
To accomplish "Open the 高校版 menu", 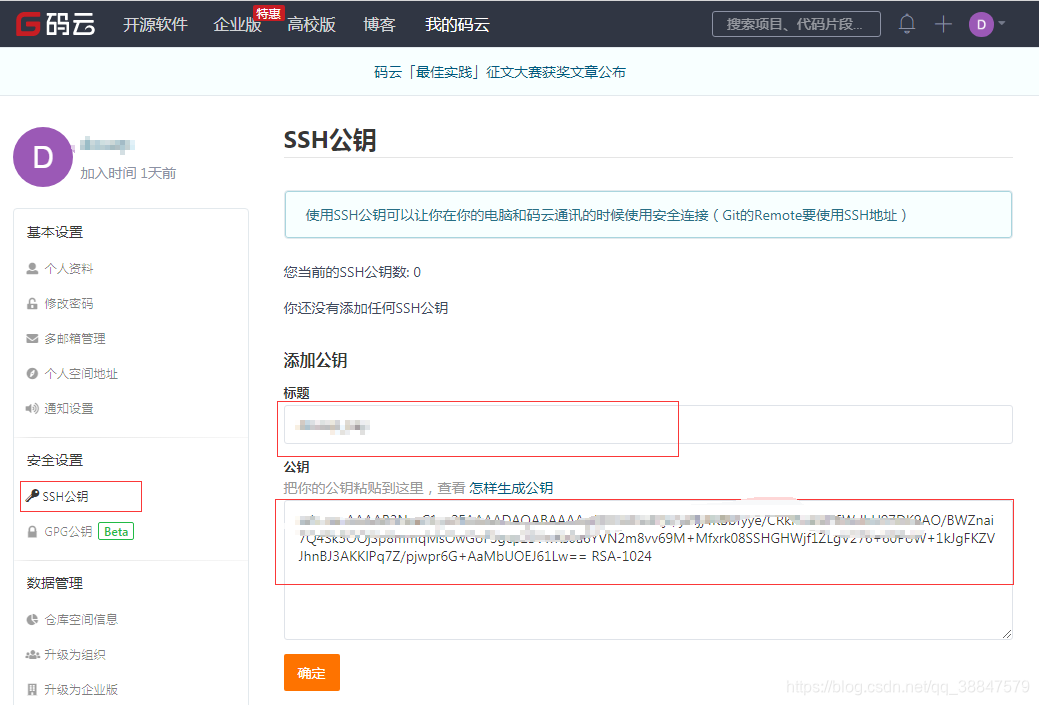I will (311, 25).
